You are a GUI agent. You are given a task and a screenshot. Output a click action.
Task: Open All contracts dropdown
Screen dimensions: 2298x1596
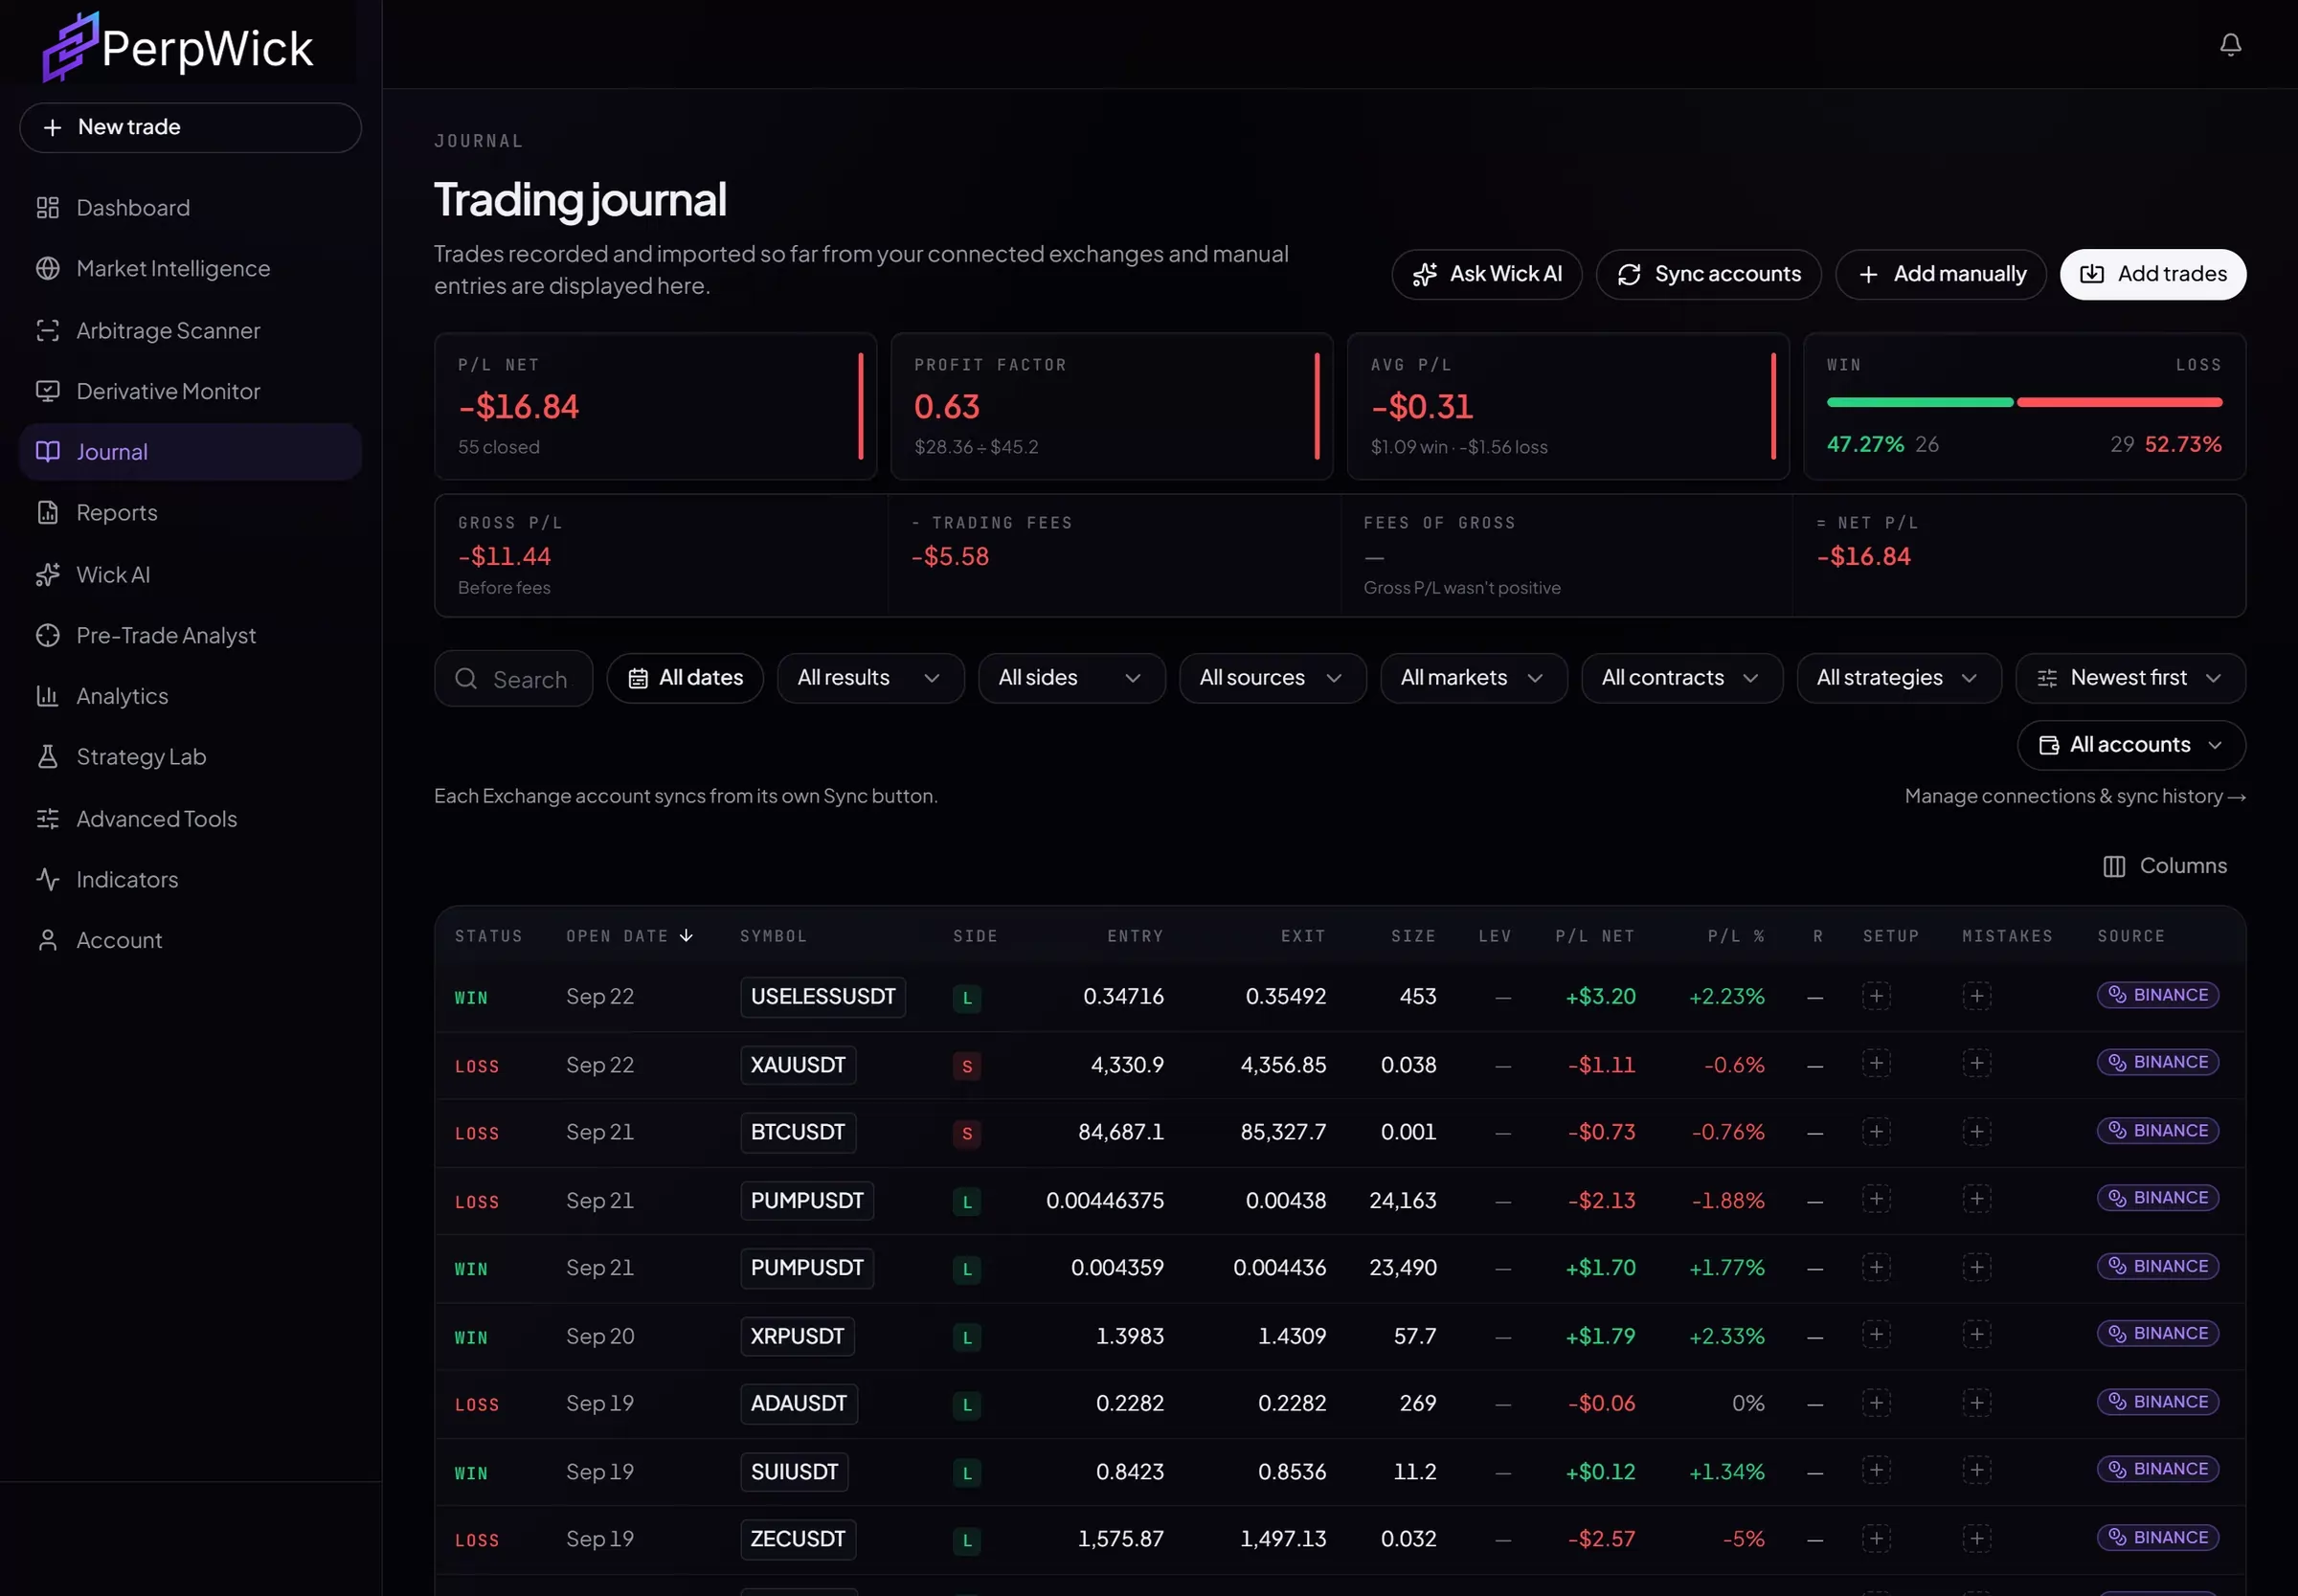click(1681, 678)
